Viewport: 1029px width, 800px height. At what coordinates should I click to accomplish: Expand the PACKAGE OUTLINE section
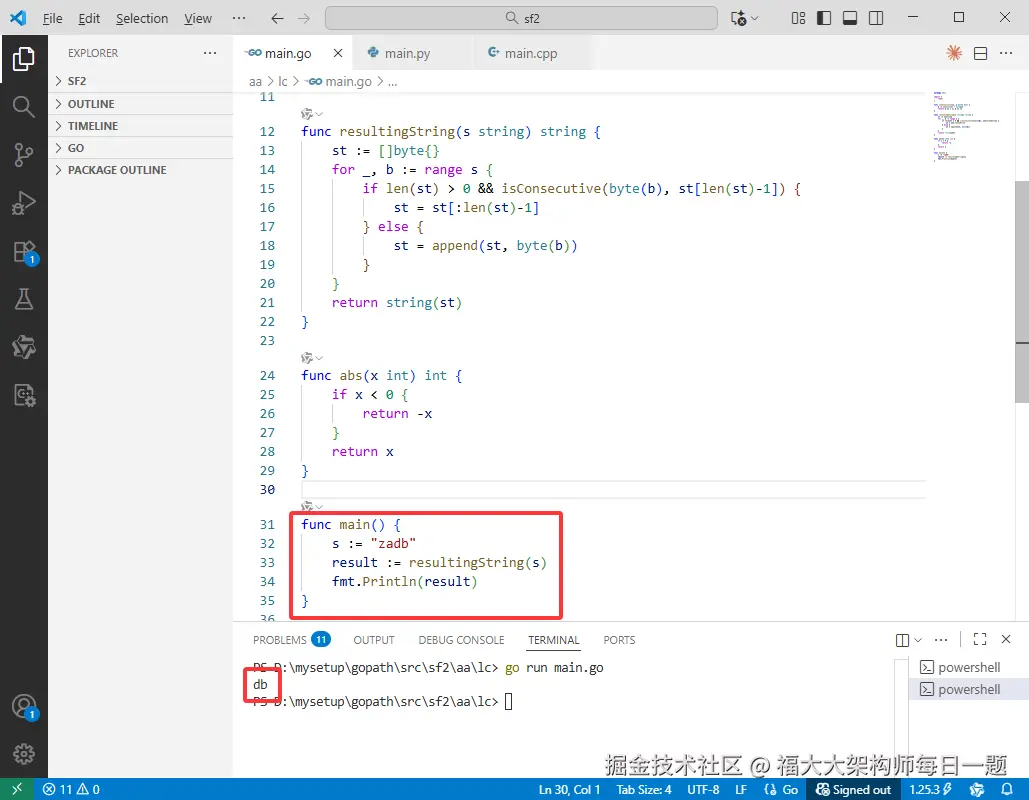(x=140, y=170)
